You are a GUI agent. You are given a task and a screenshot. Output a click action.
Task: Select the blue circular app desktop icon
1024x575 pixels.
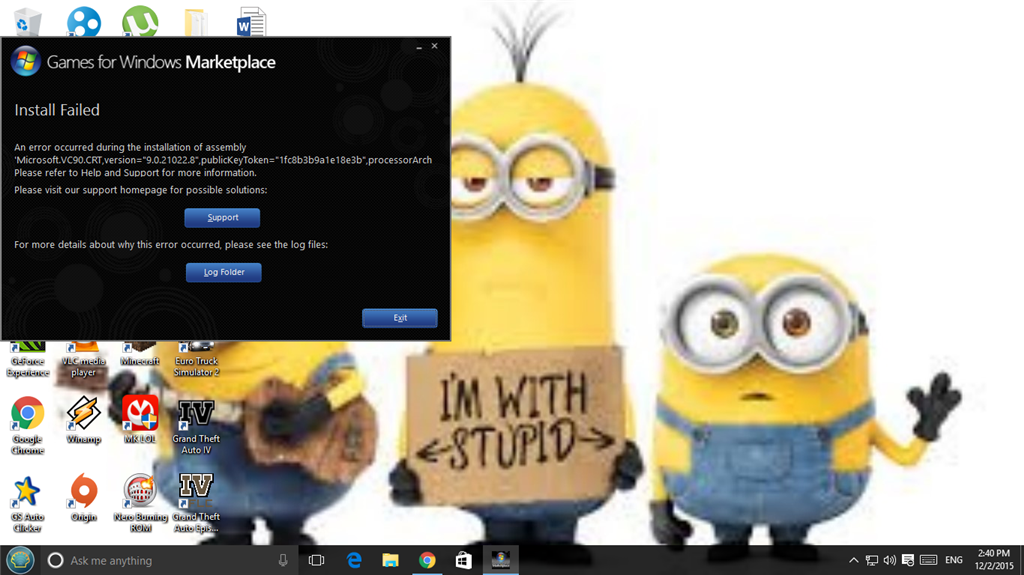pyautogui.click(x=84, y=22)
